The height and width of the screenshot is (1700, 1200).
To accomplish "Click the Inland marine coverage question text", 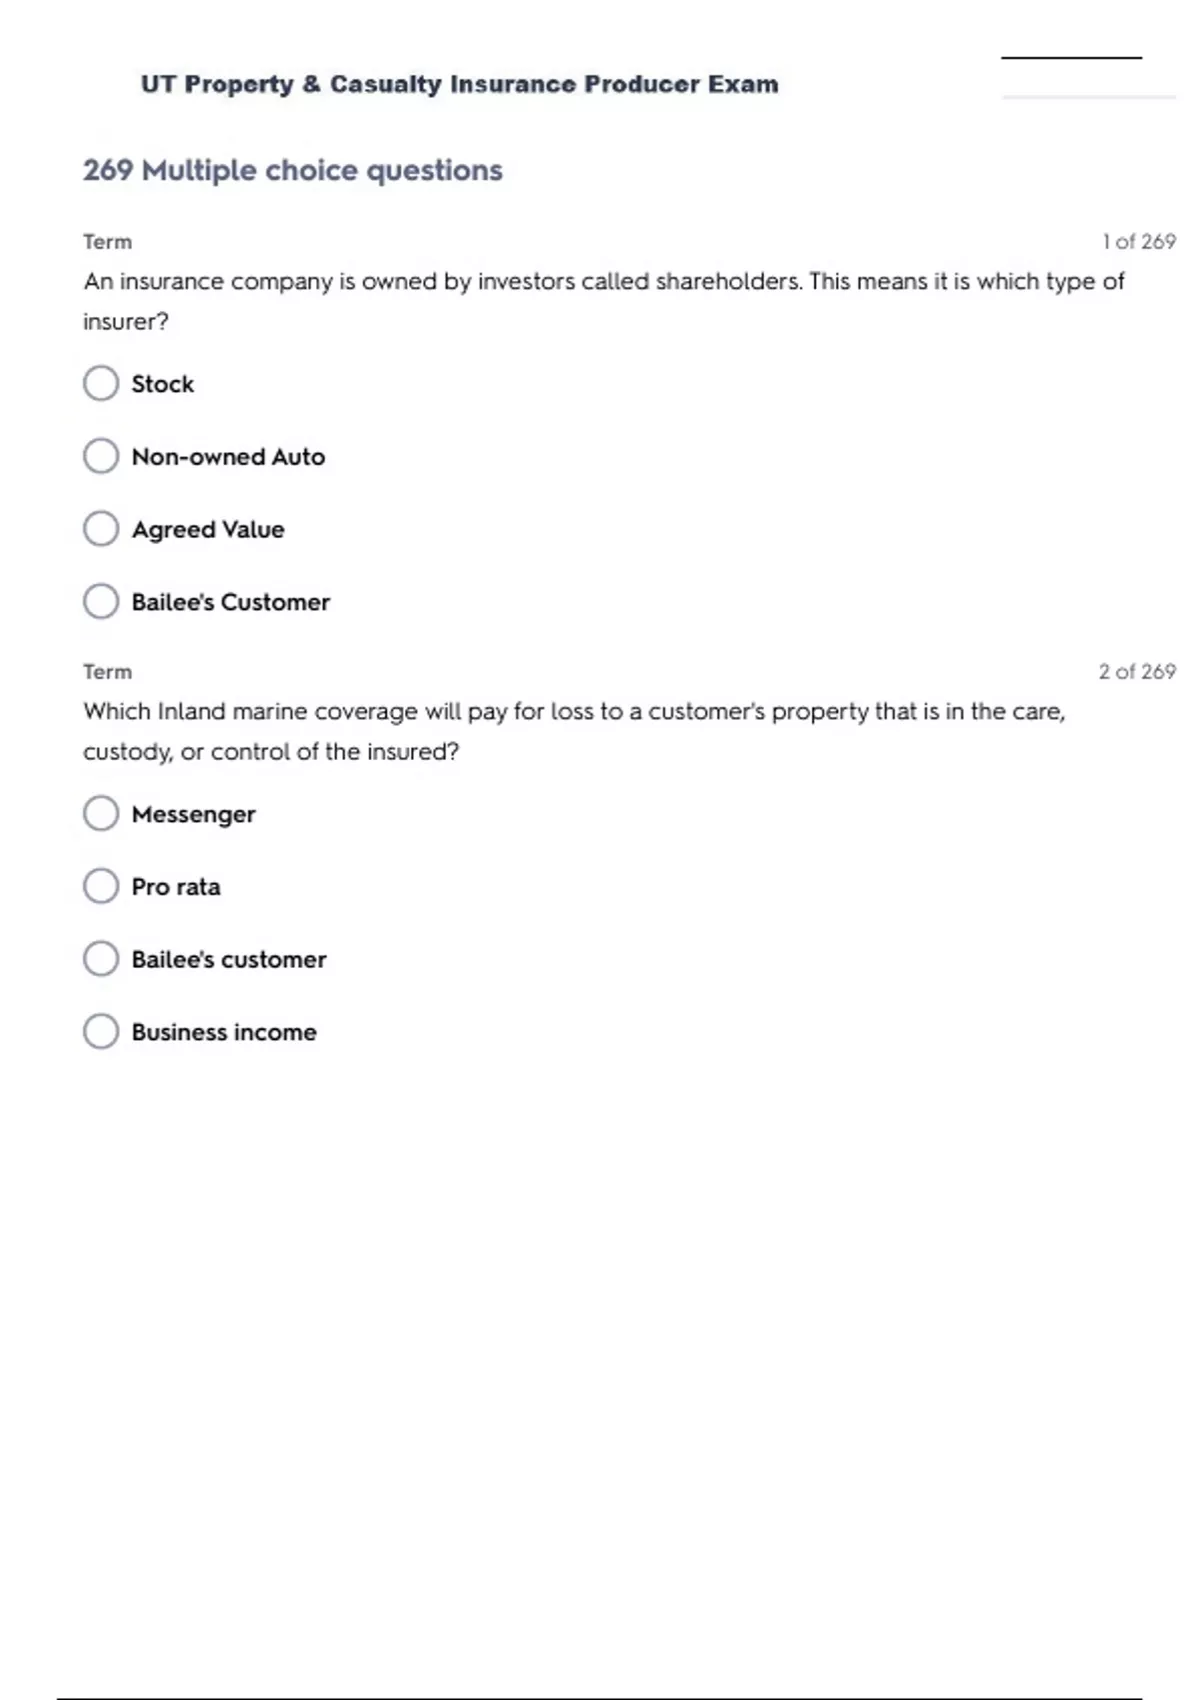I will pyautogui.click(x=574, y=731).
